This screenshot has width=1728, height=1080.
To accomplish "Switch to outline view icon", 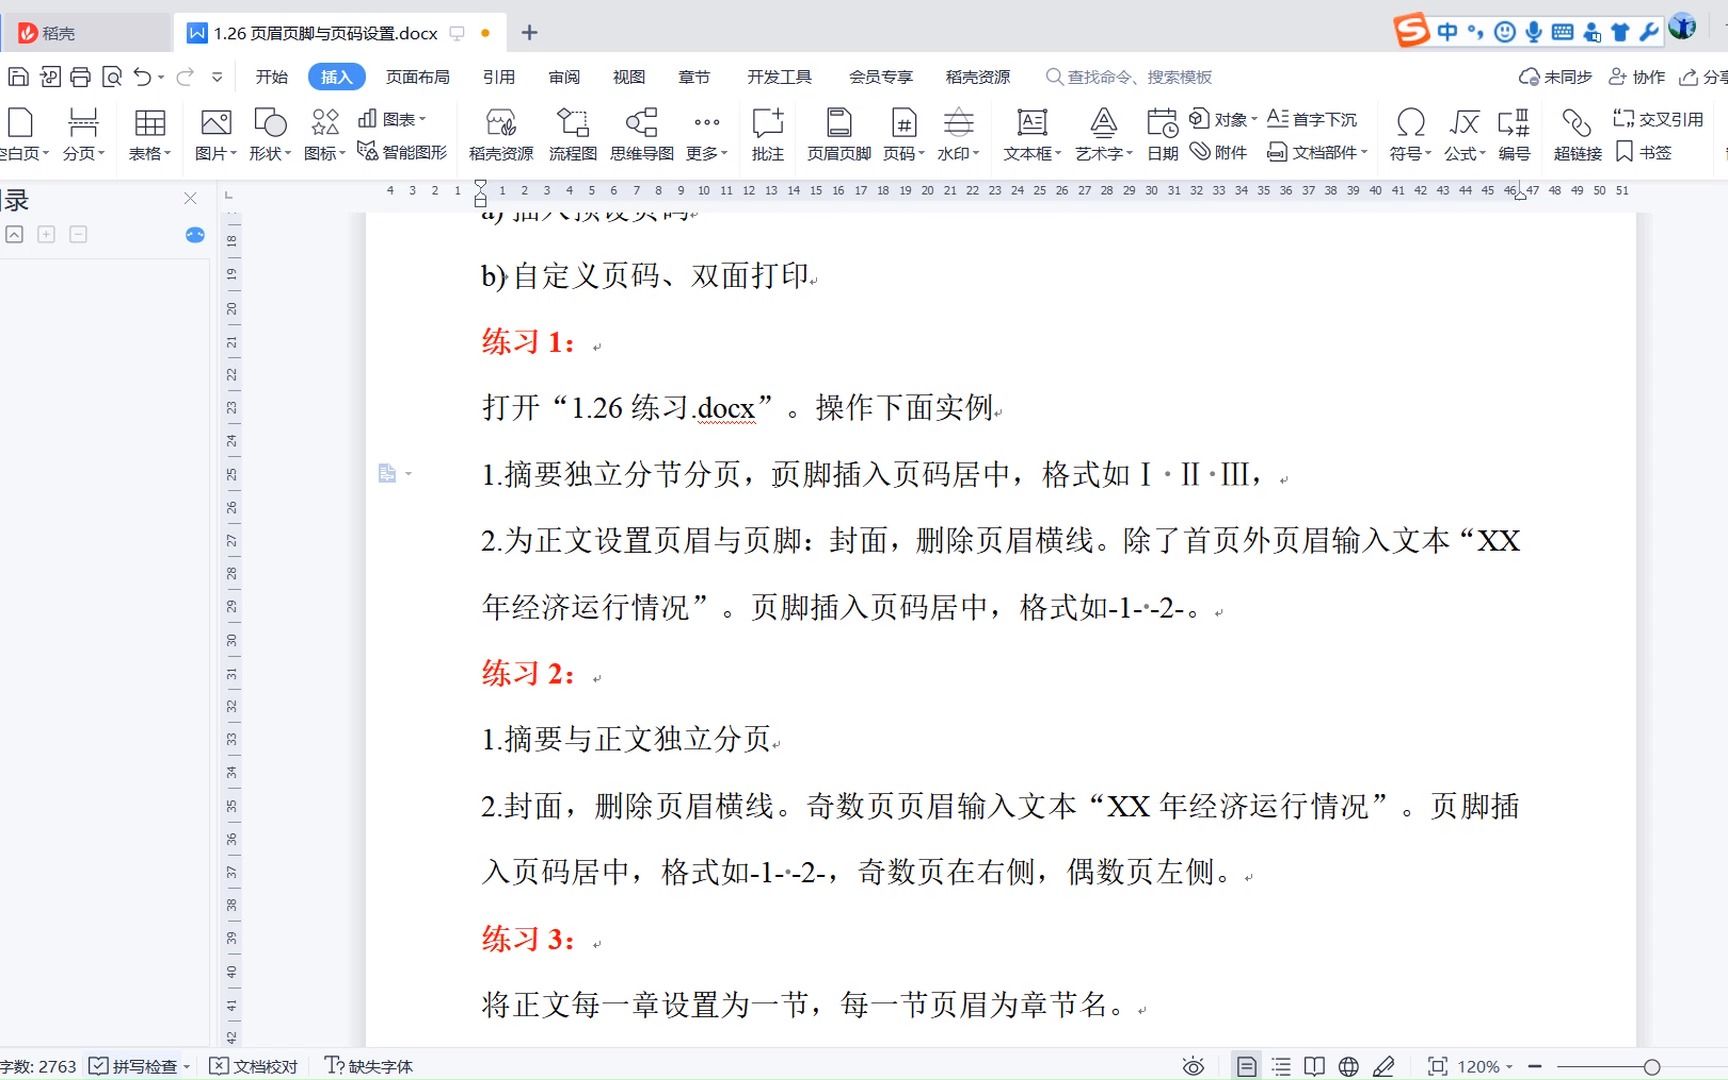I will point(1281,1067).
